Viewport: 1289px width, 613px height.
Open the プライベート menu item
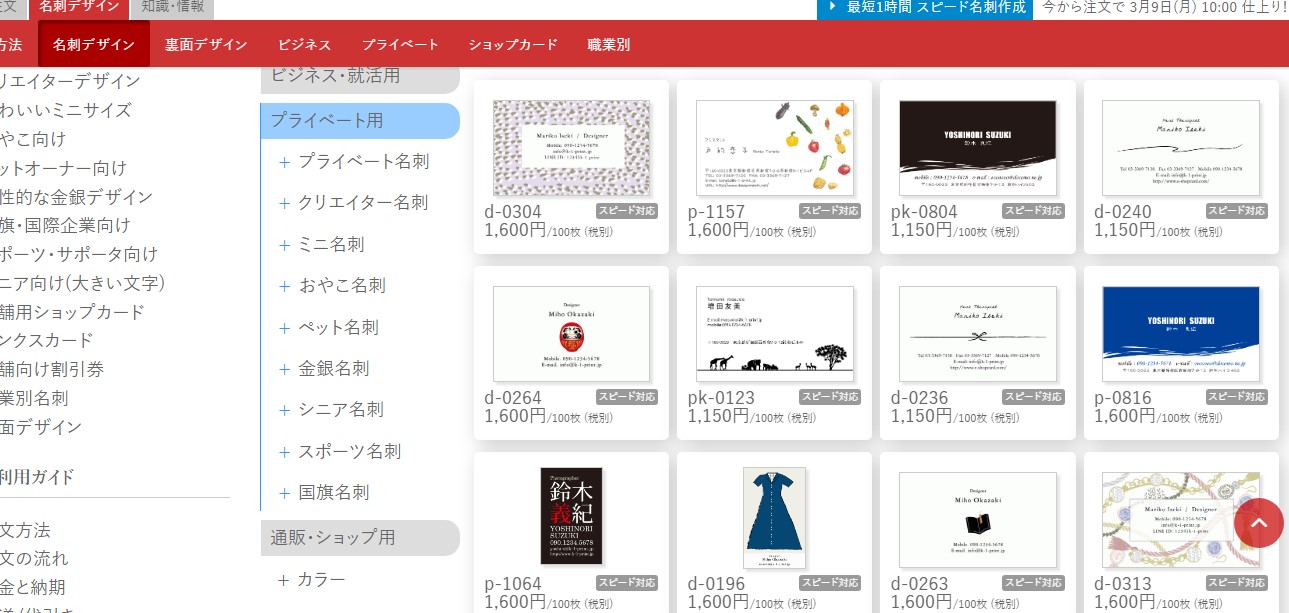[400, 44]
